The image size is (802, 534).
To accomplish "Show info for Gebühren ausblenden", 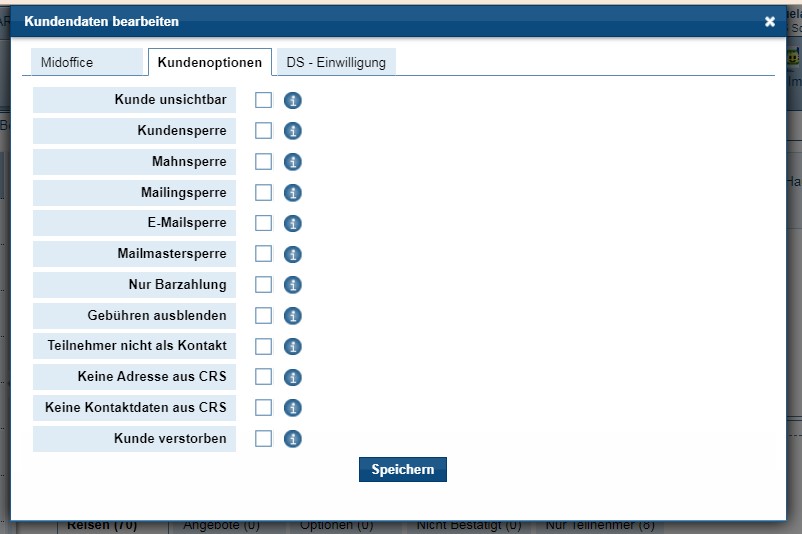I will pyautogui.click(x=293, y=316).
